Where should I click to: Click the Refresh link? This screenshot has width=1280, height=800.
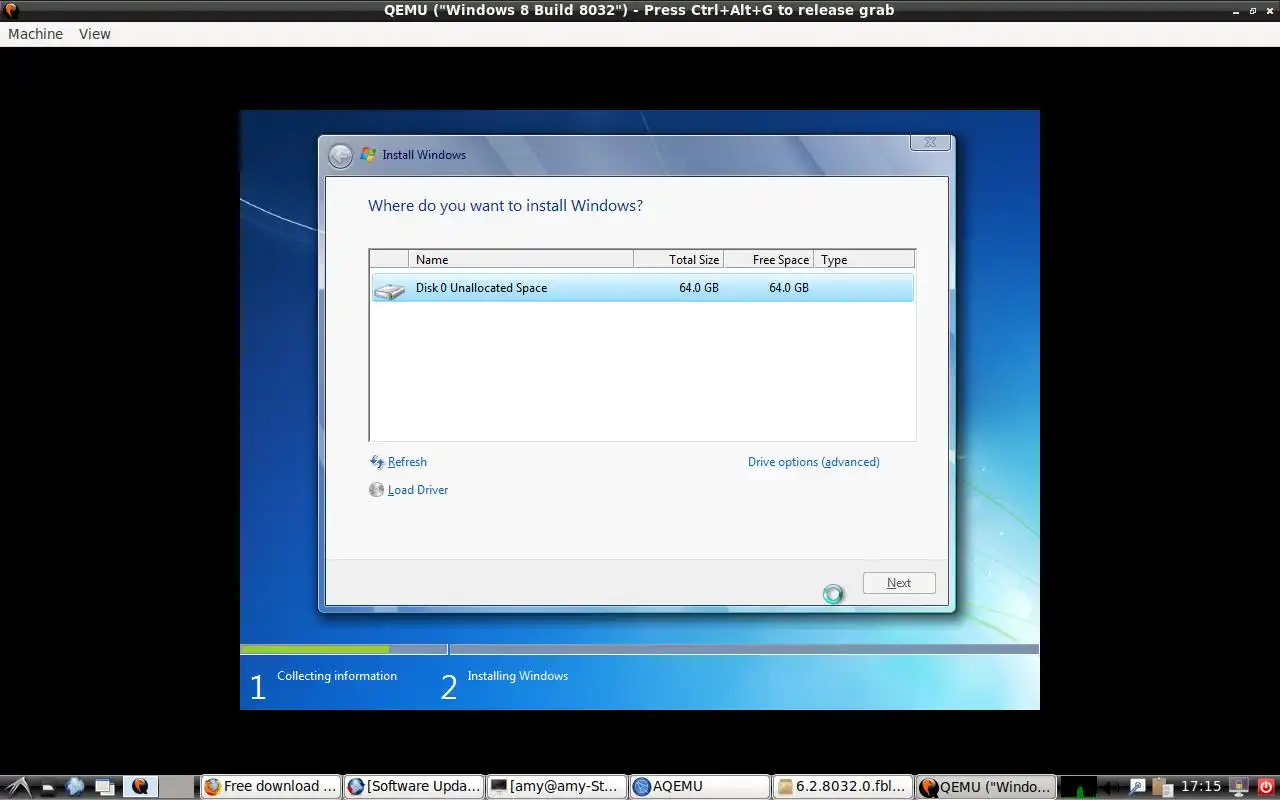click(x=407, y=462)
